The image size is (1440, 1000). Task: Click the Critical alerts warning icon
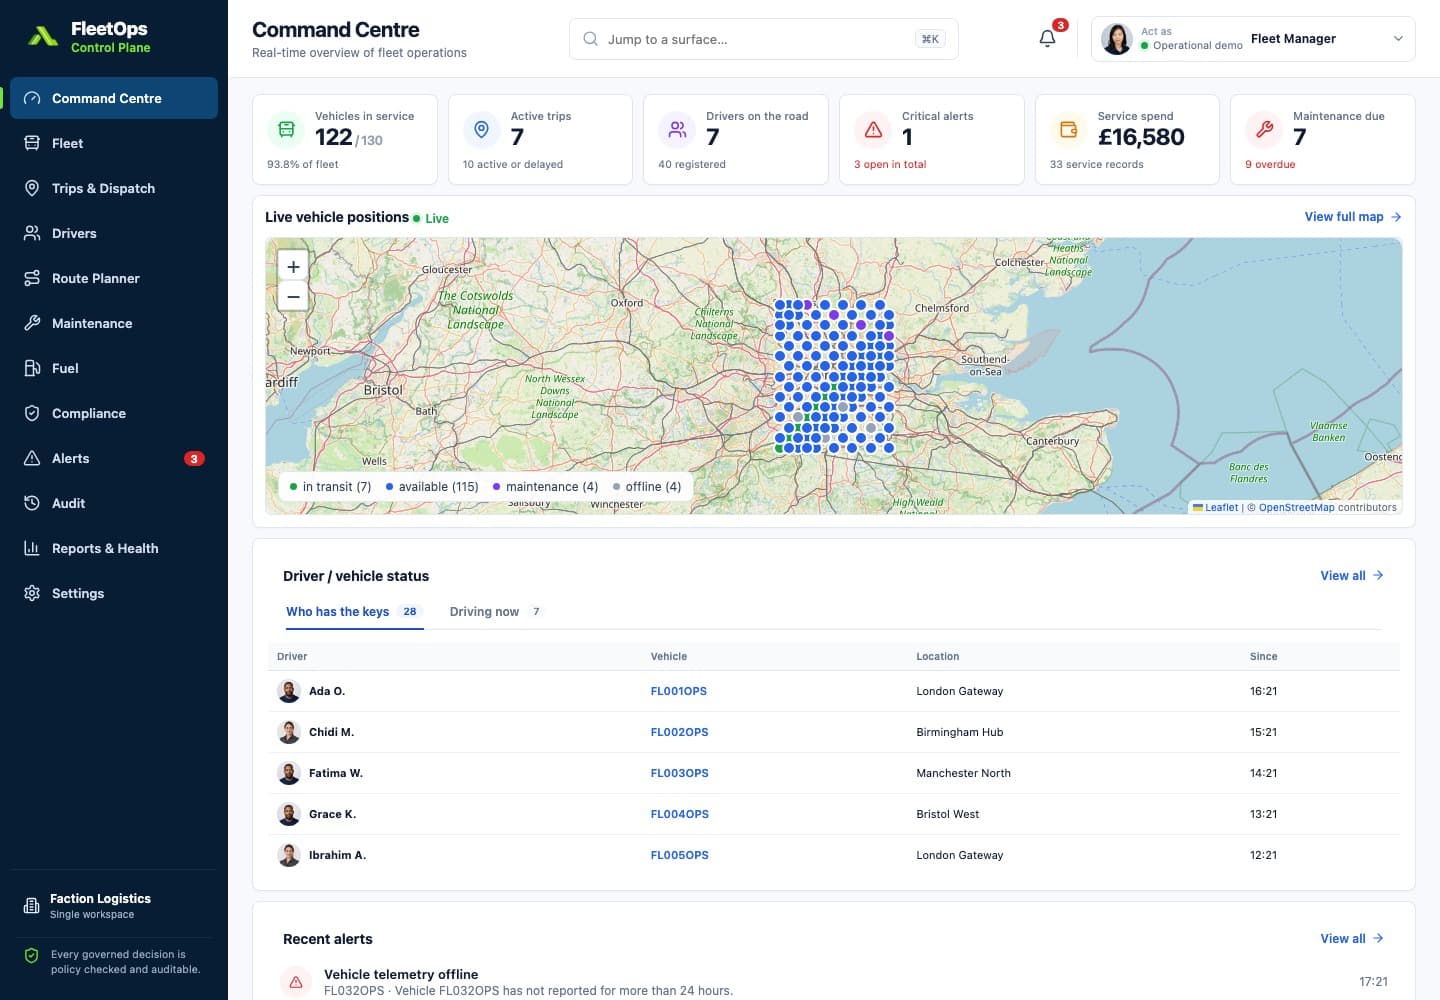coord(873,129)
